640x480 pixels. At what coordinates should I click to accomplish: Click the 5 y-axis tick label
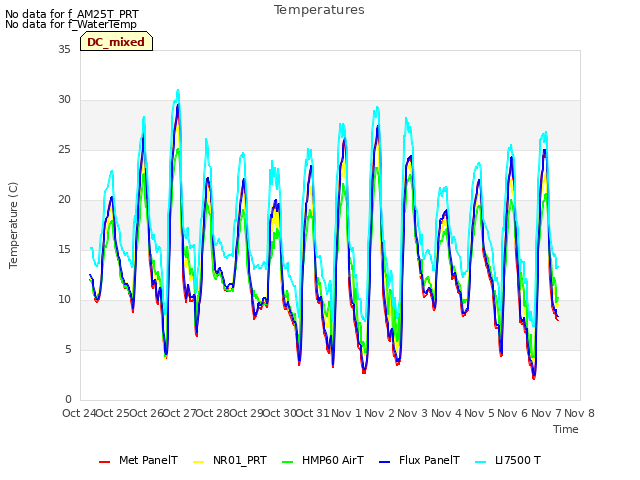click(x=68, y=349)
